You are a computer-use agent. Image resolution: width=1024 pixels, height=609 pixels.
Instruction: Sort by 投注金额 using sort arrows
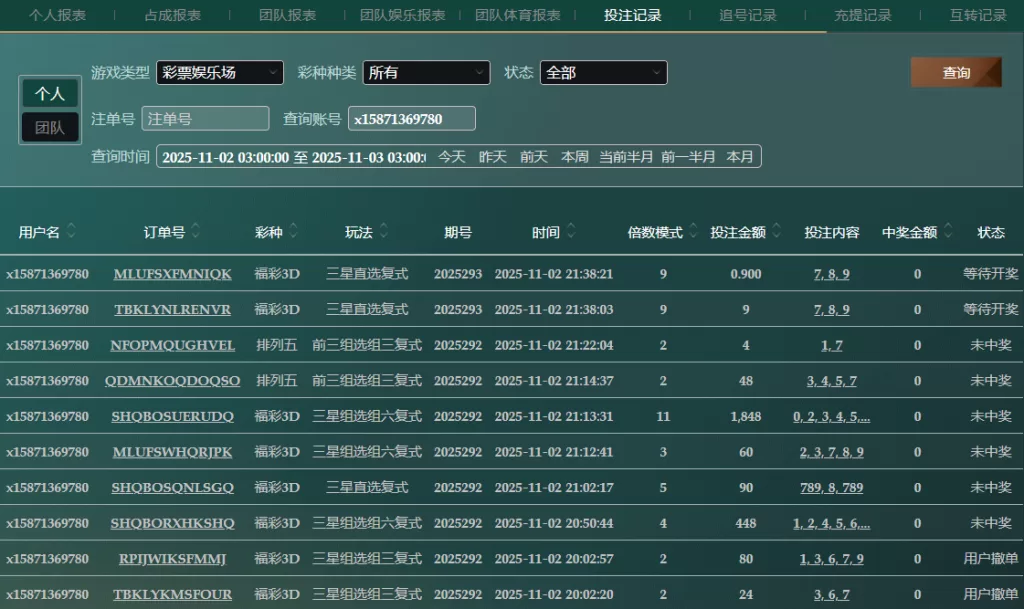coord(777,232)
